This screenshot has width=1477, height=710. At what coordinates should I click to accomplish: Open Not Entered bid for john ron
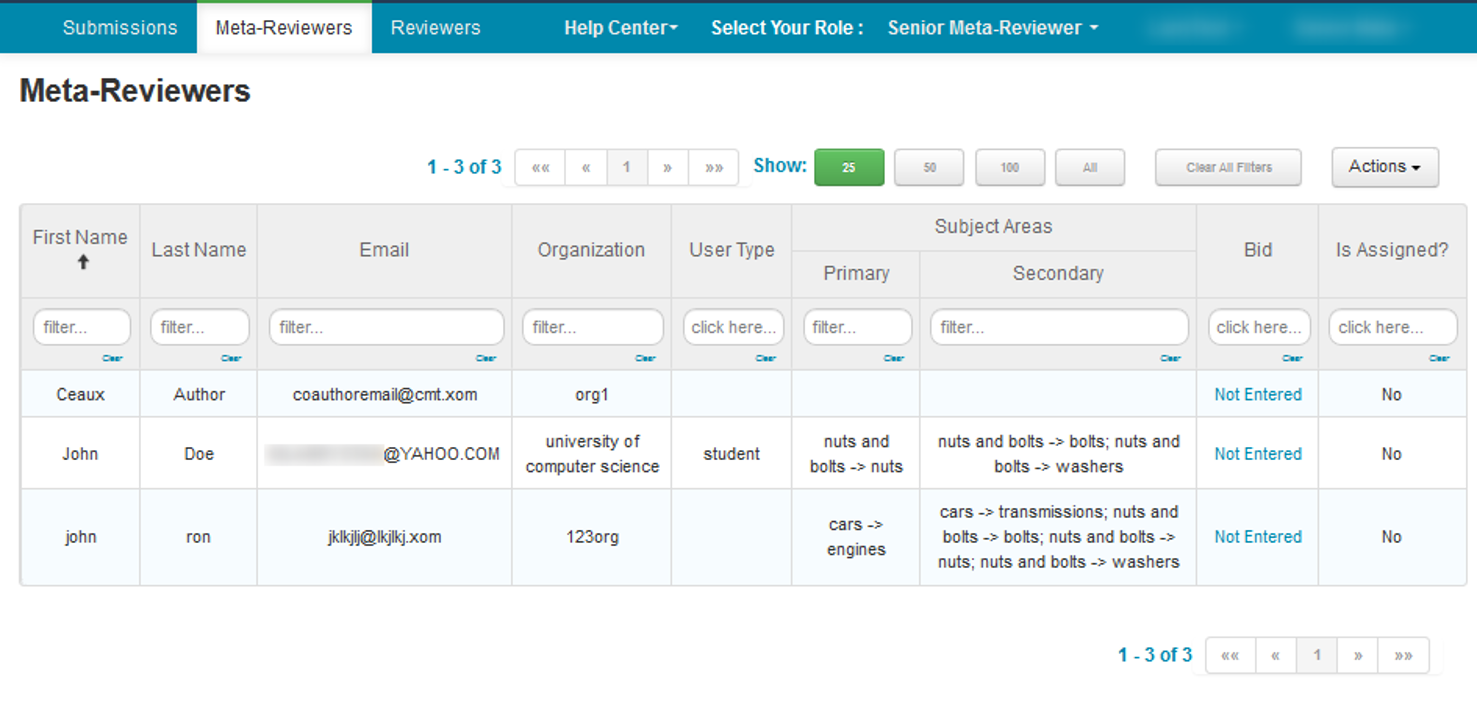pyautogui.click(x=1258, y=537)
